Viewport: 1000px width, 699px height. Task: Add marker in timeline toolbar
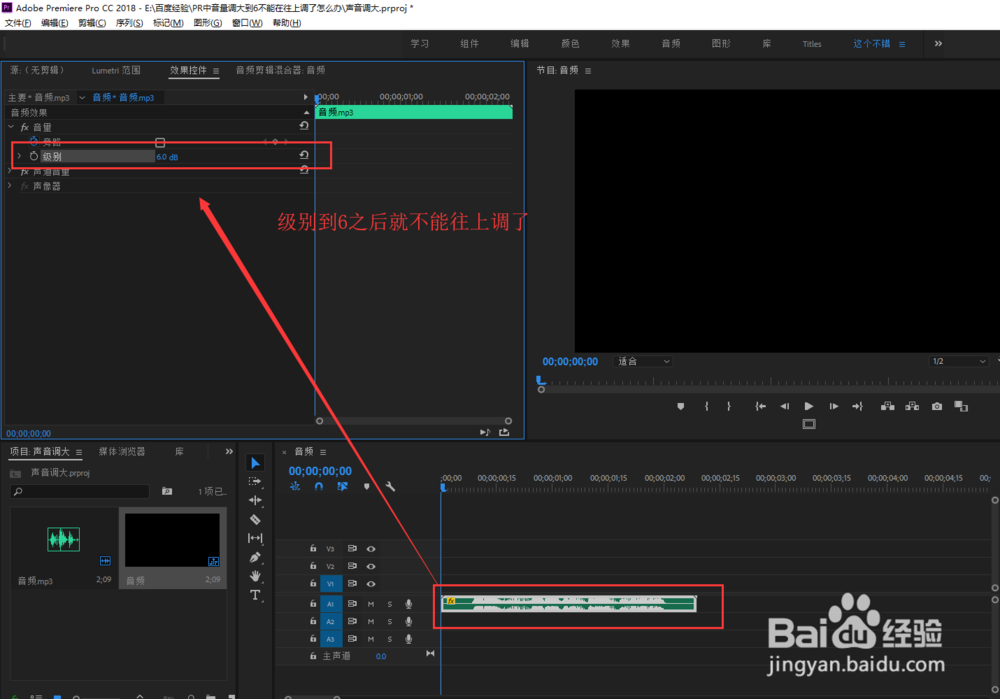click(x=367, y=487)
